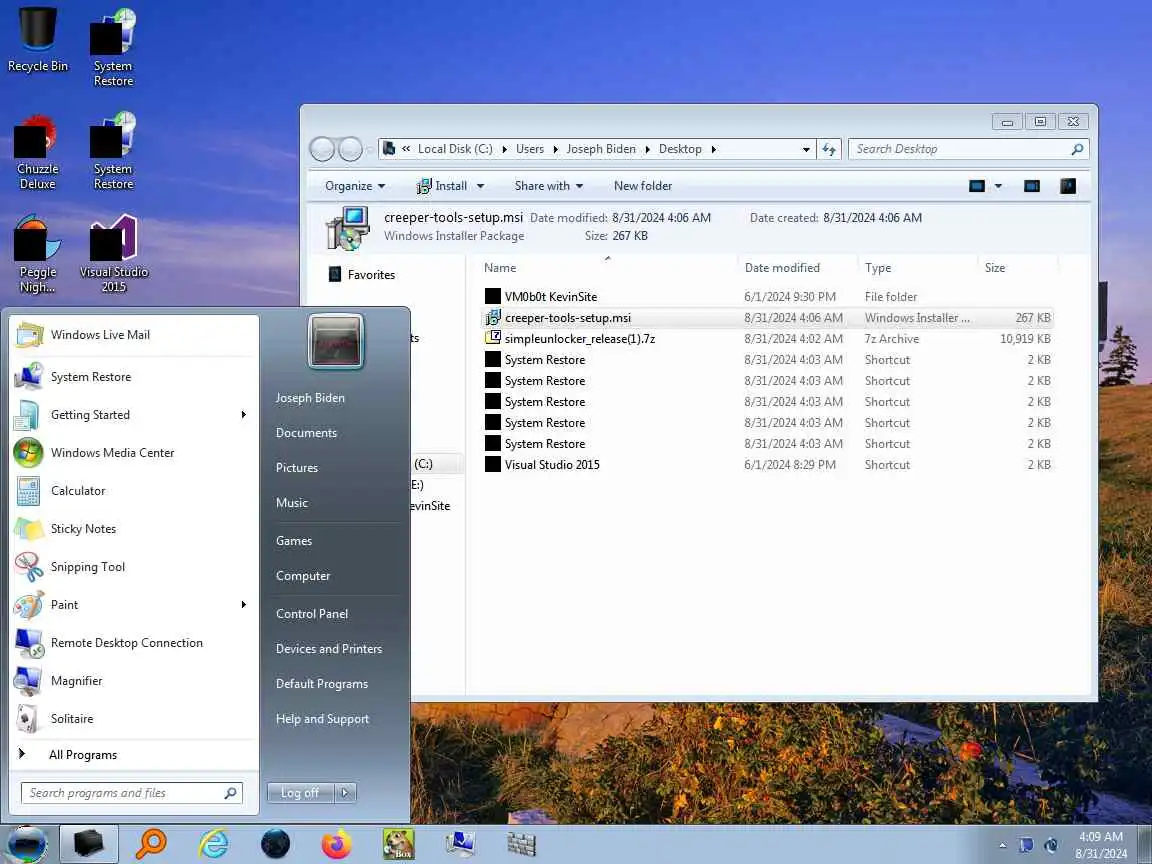This screenshot has height=864, width=1152.
Task: Open Chuzzle Deluxe desktop shortcut
Action: [37, 153]
